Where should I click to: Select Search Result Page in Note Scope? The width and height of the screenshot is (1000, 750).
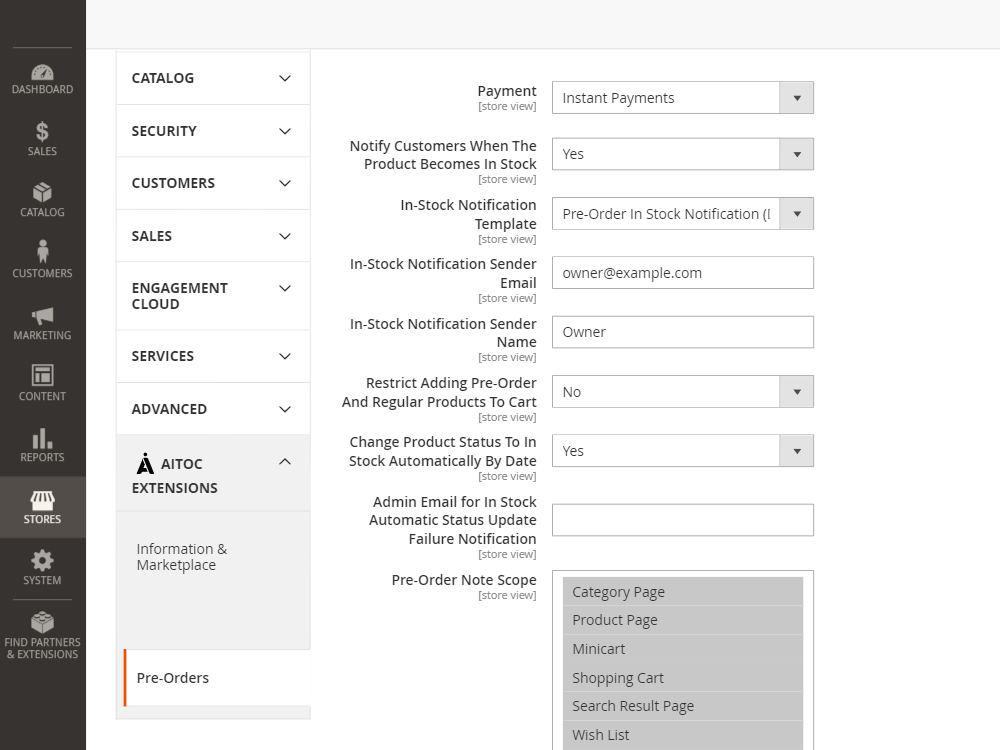[x=682, y=706]
